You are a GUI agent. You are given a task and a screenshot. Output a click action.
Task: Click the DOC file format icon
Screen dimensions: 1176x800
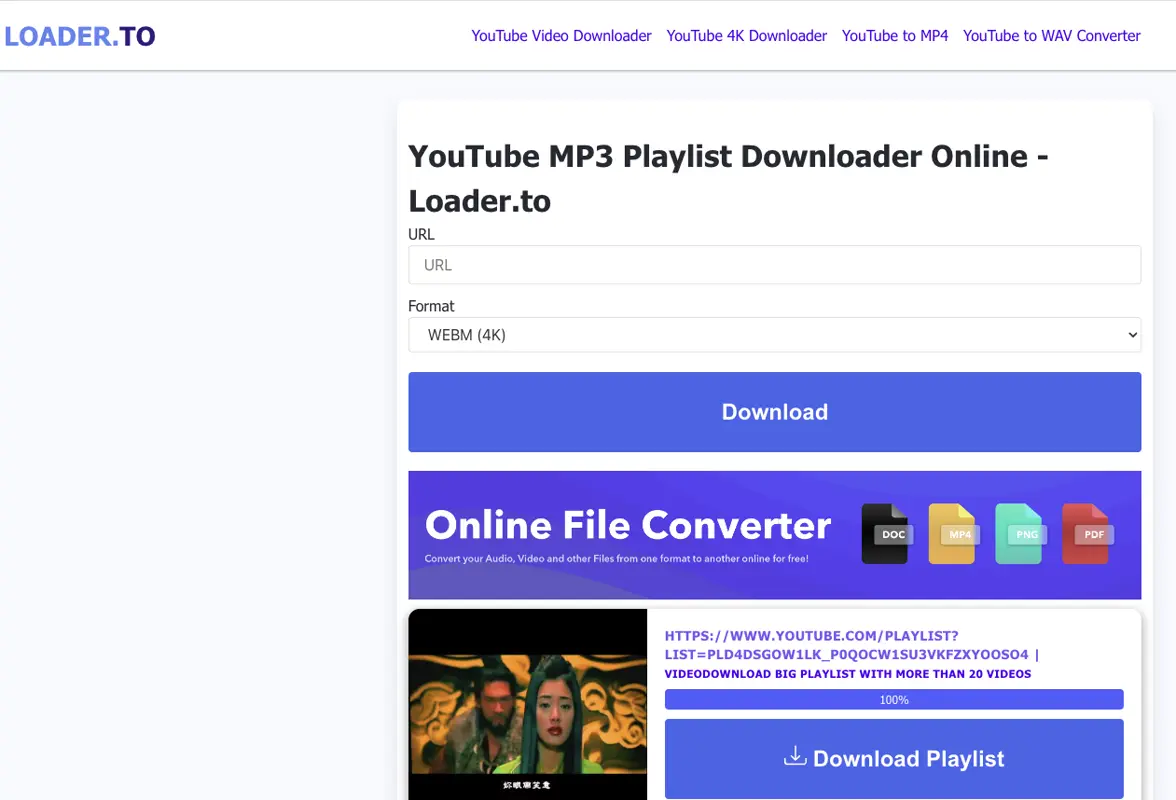point(886,533)
